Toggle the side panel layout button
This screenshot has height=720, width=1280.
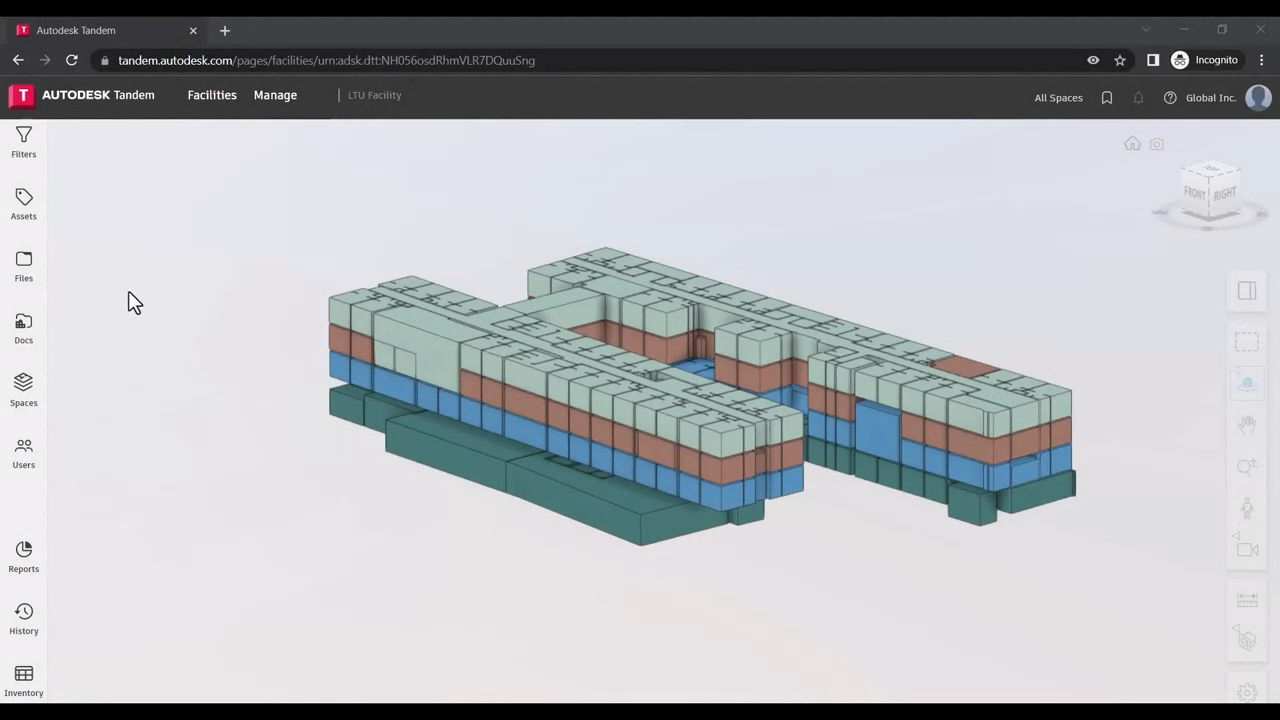pyautogui.click(x=1246, y=291)
